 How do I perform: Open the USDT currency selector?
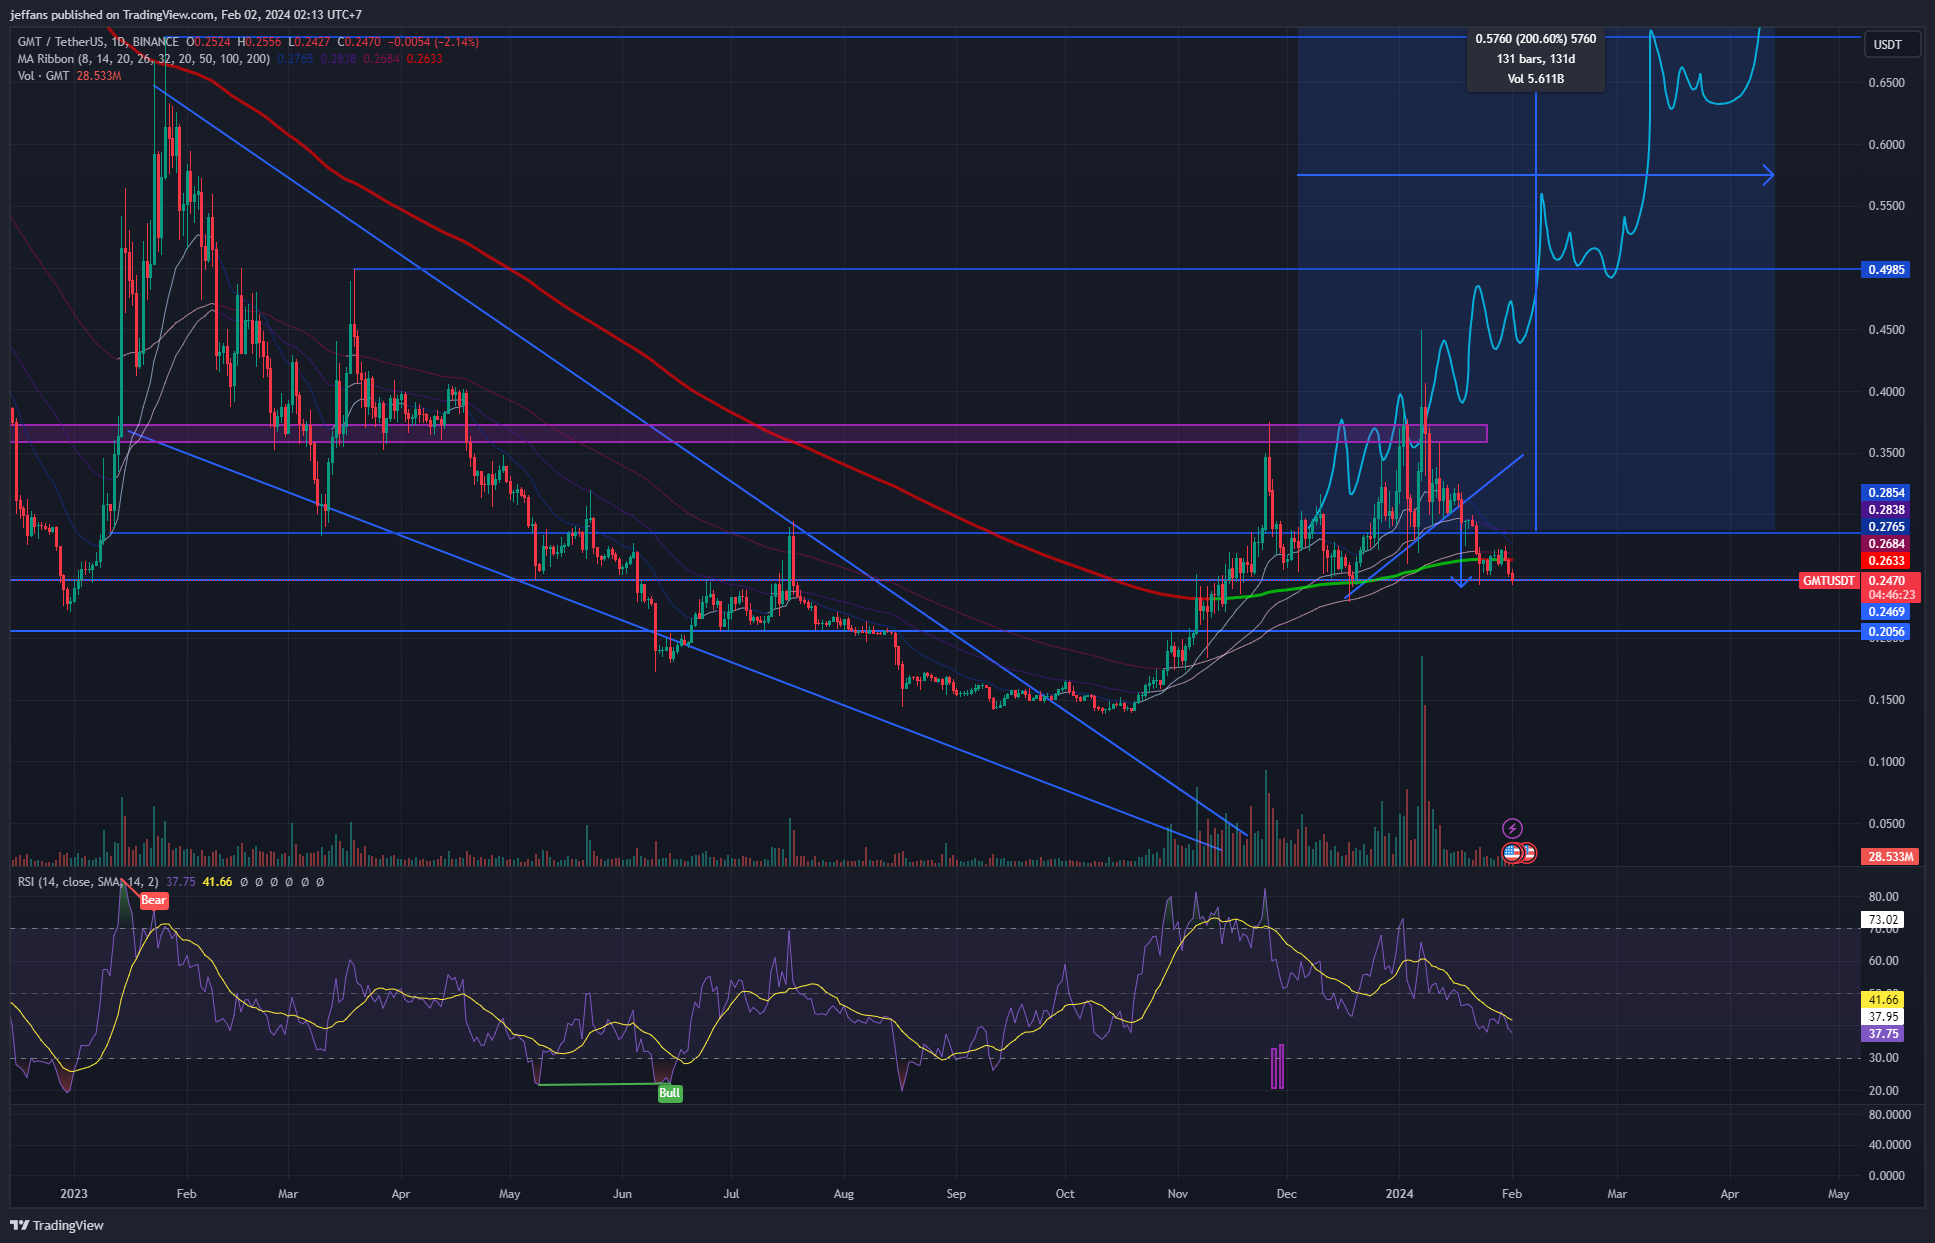tap(1891, 45)
